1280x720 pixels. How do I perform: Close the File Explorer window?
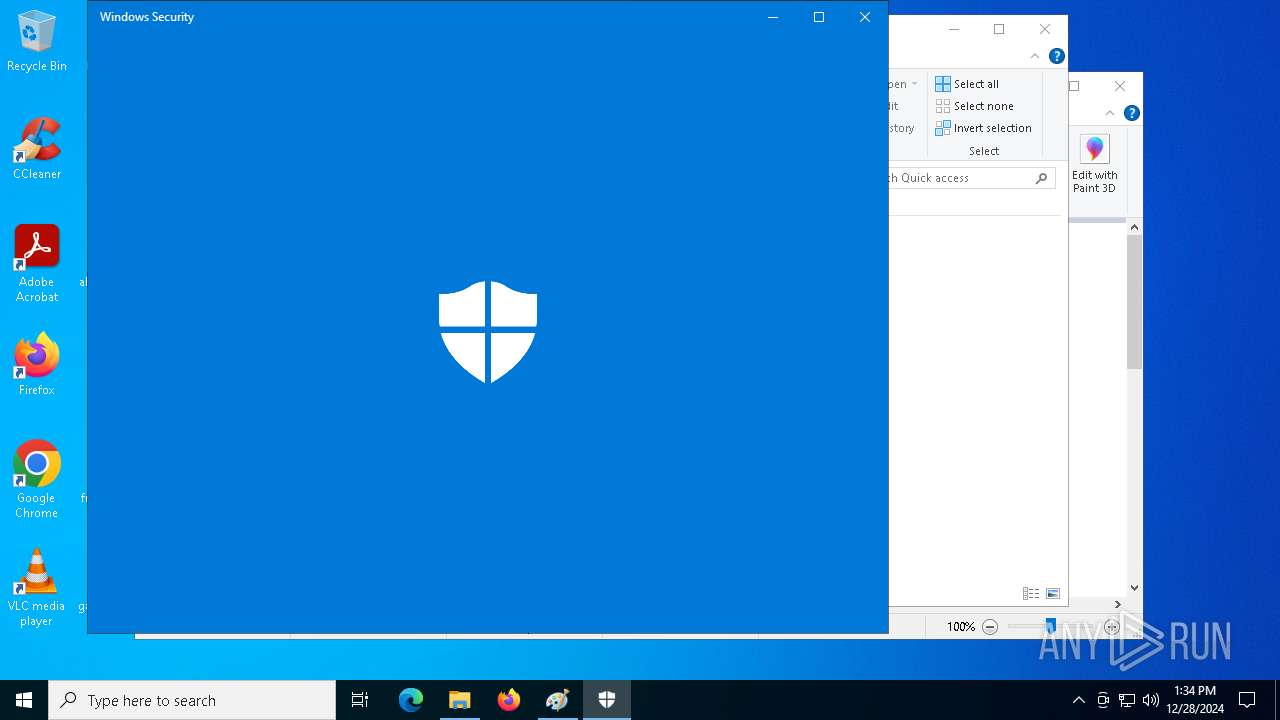pos(1045,29)
